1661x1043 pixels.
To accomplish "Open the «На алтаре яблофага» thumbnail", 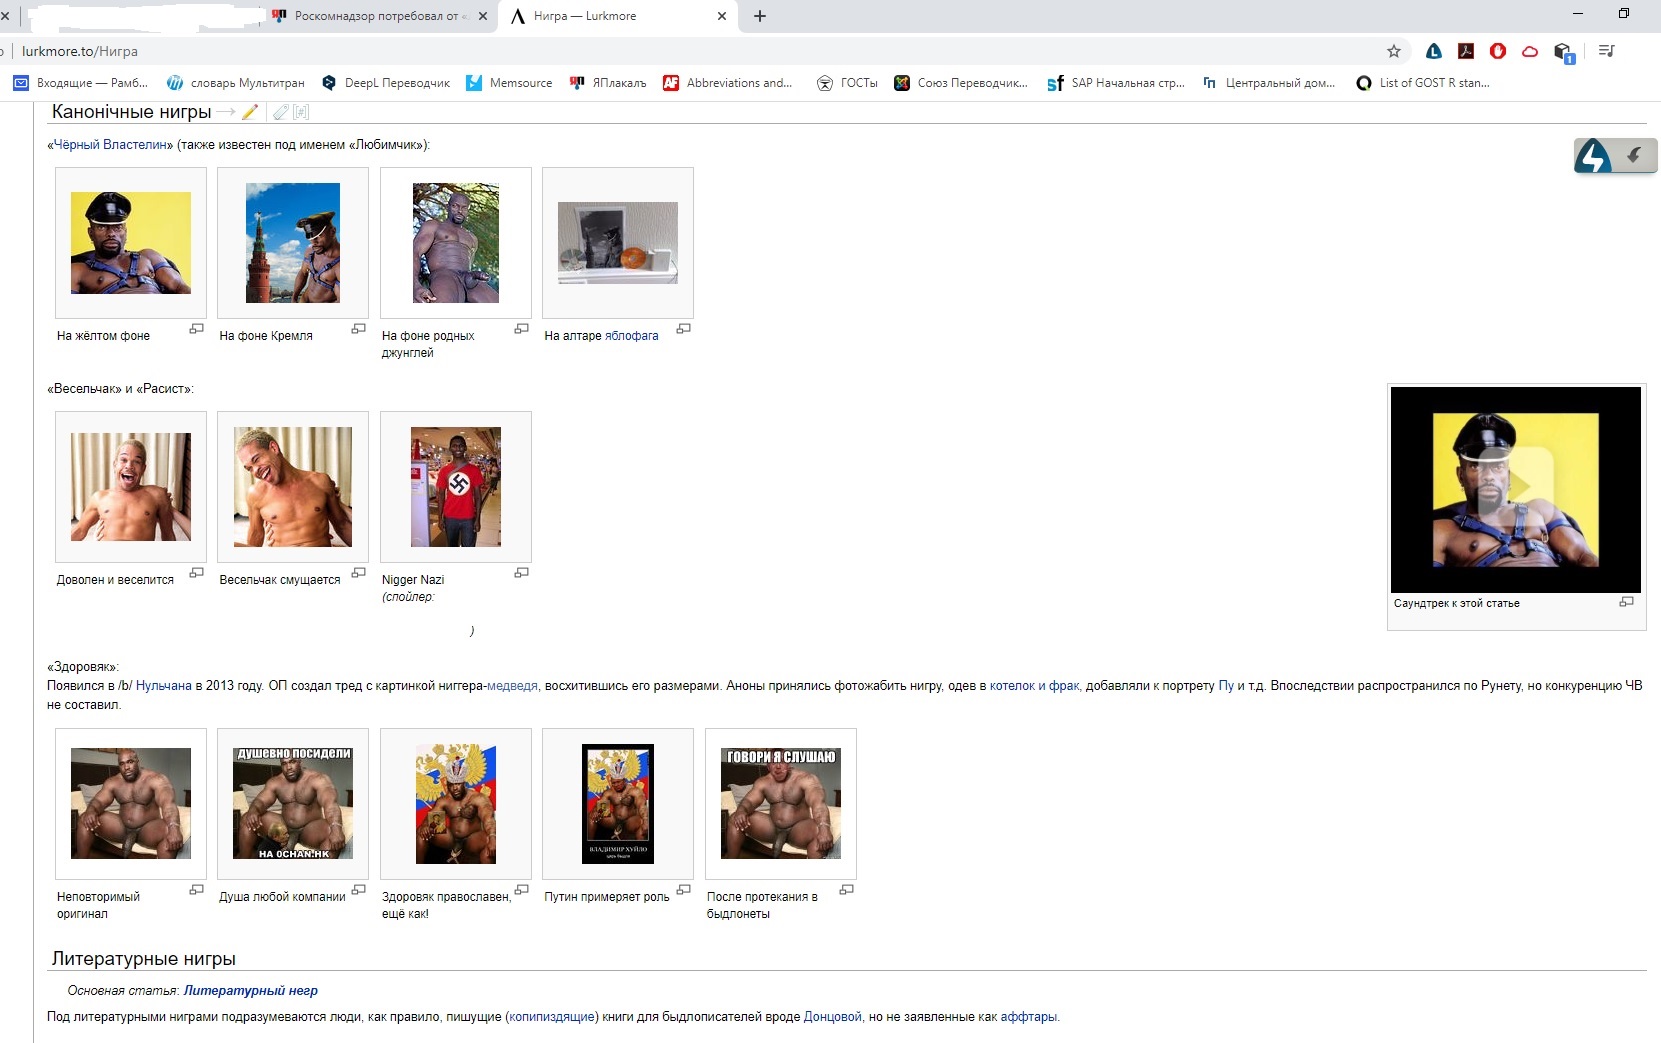I will pos(618,243).
